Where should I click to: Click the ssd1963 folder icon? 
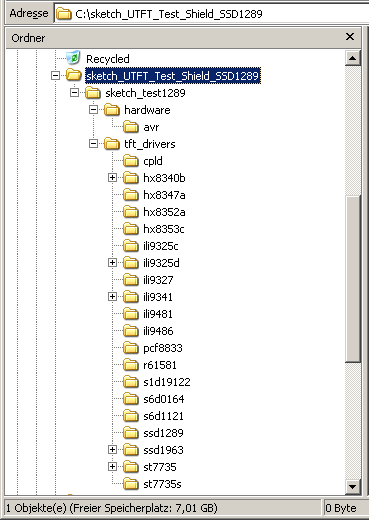click(x=131, y=449)
